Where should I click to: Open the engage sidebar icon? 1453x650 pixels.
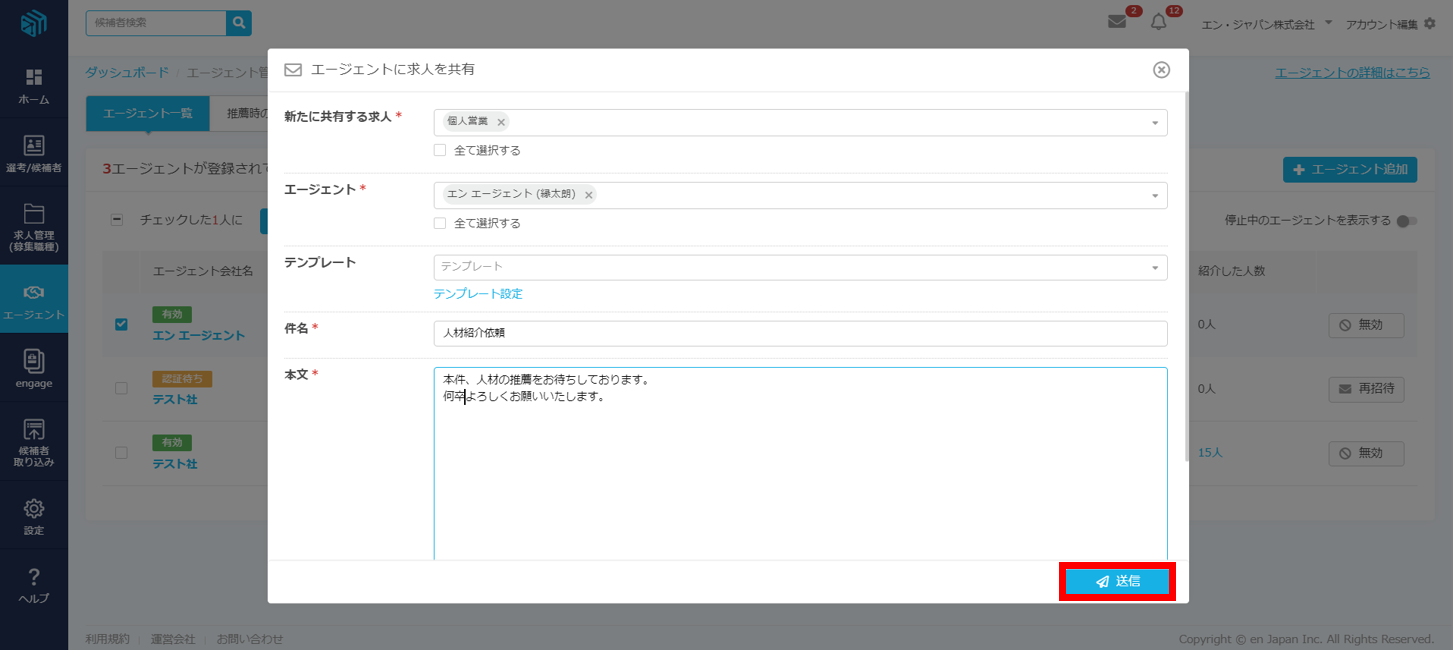coord(34,362)
